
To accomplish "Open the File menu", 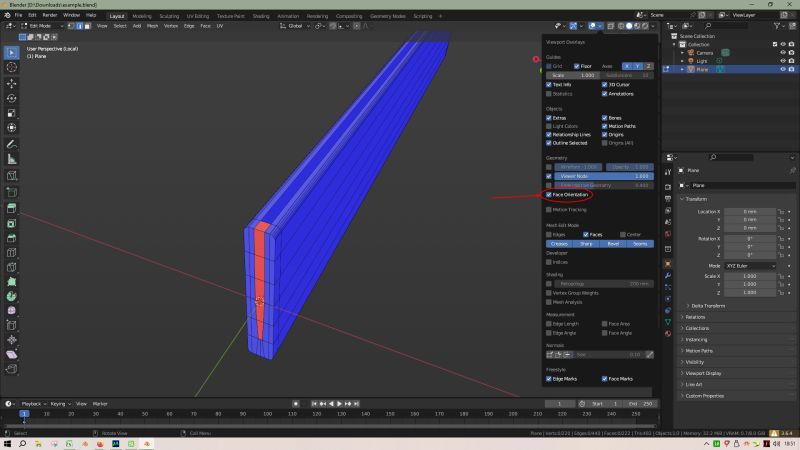I will tap(18, 15).
